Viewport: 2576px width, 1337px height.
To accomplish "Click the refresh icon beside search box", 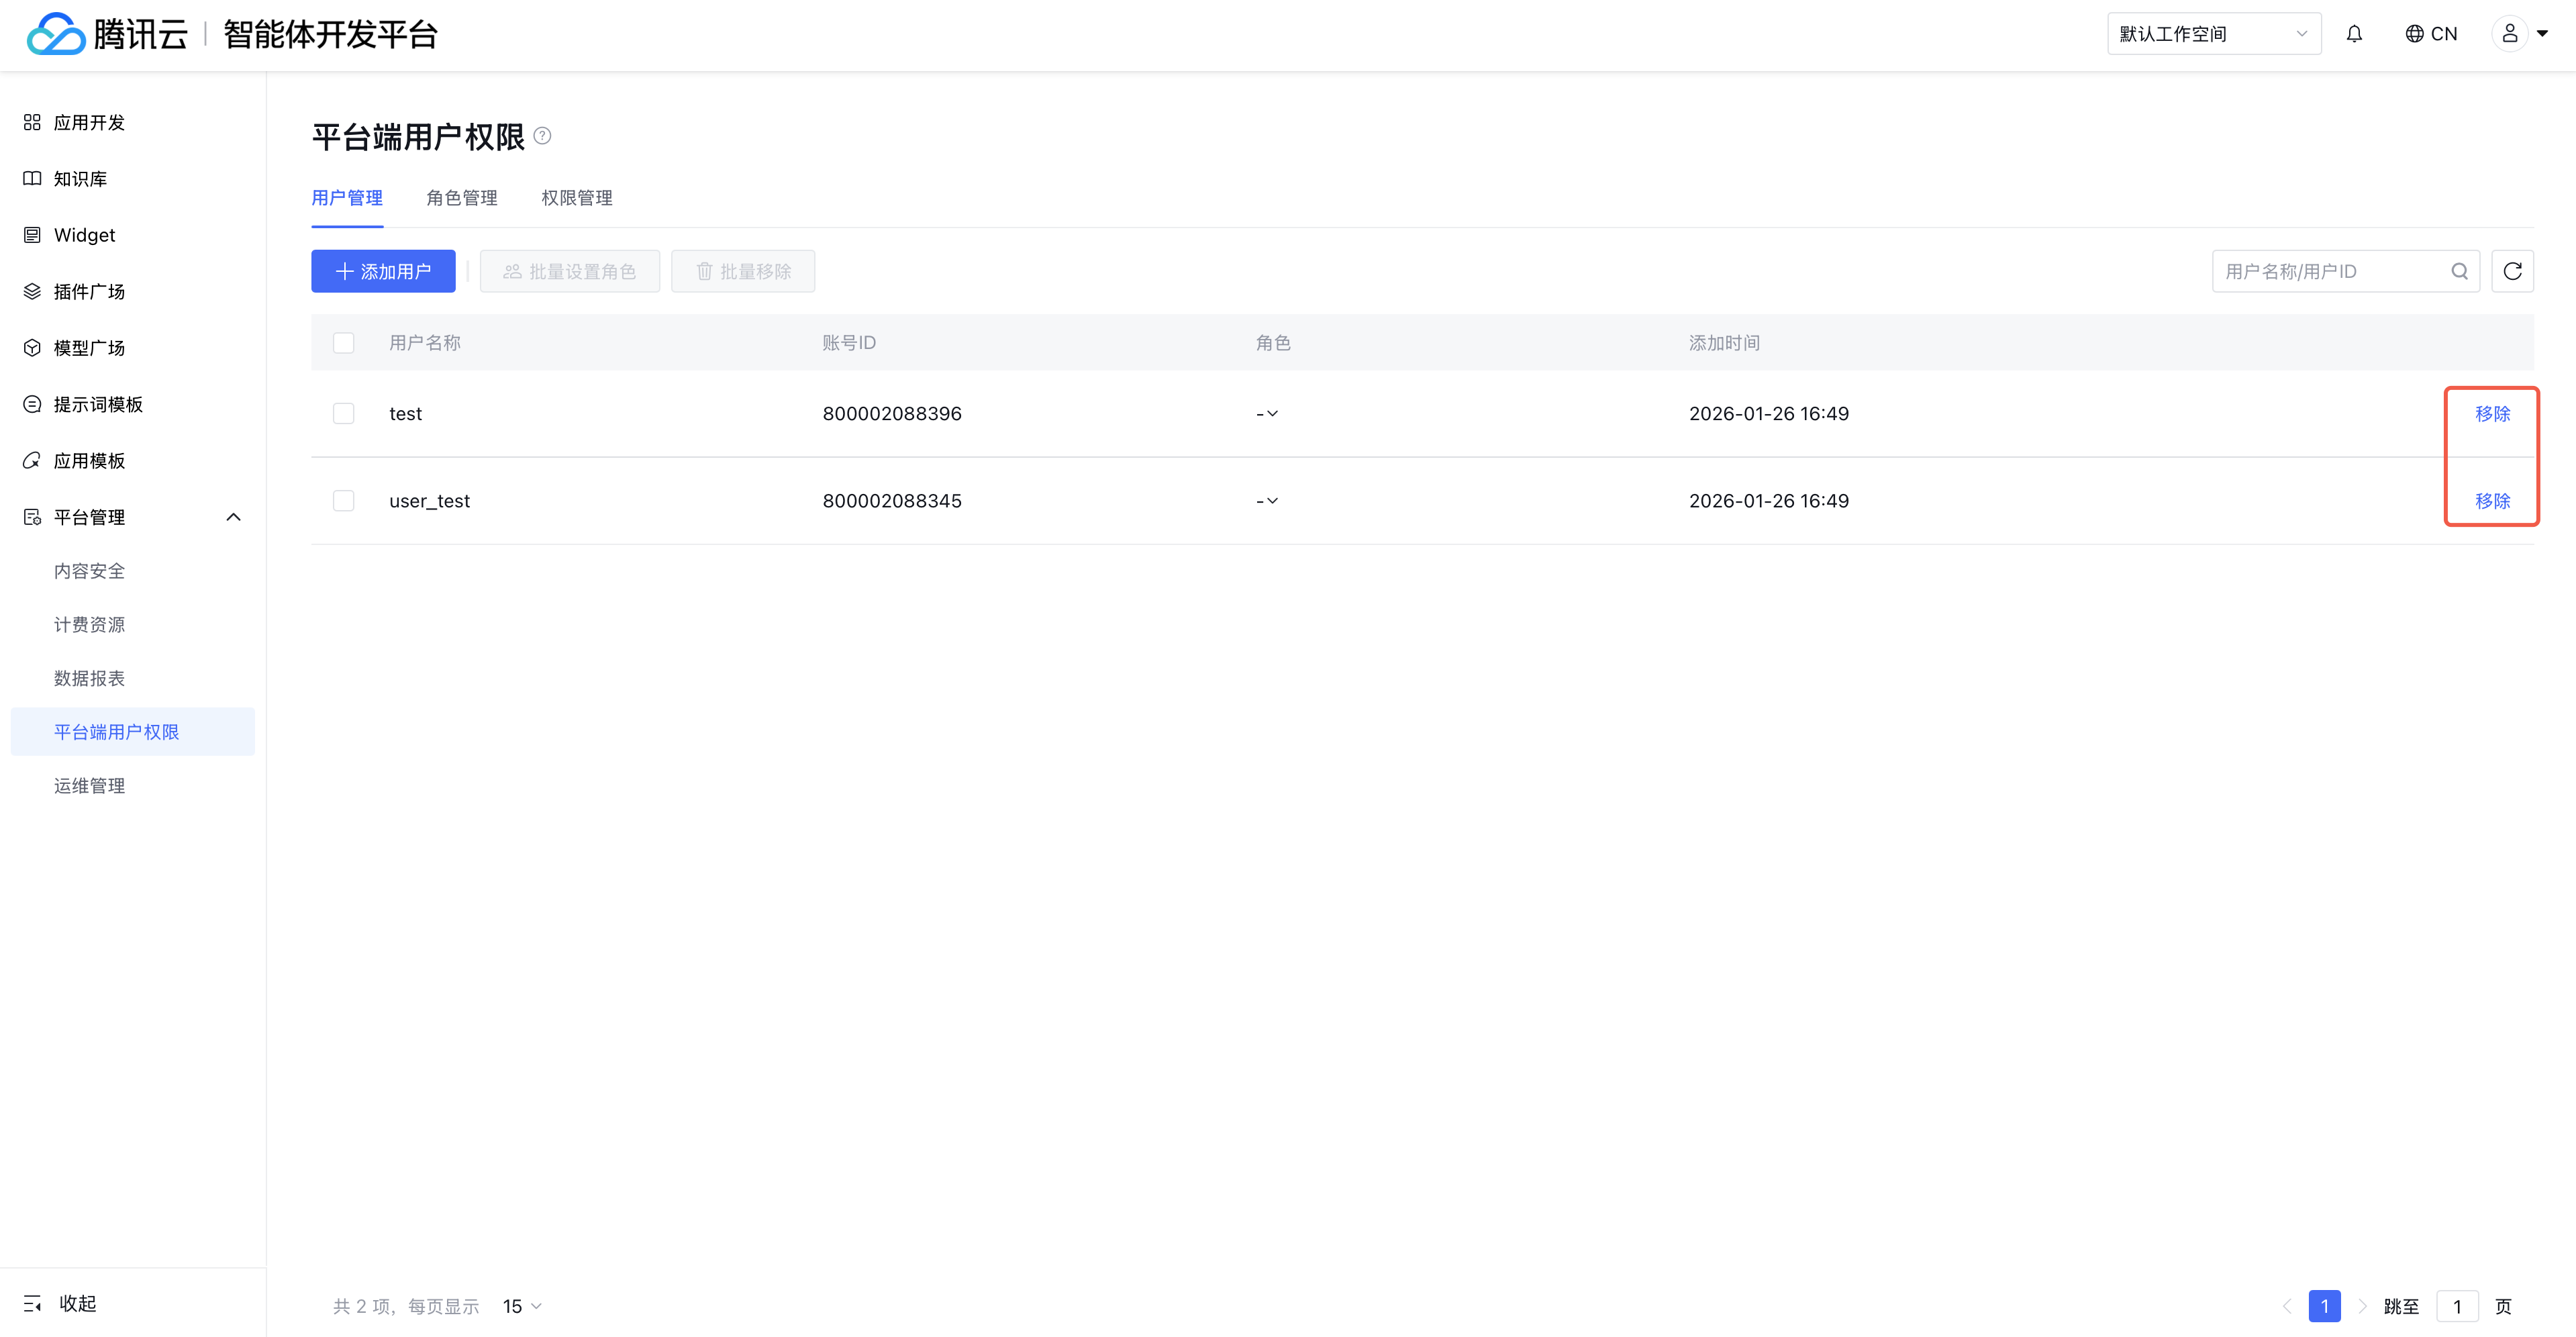I will tap(2512, 271).
